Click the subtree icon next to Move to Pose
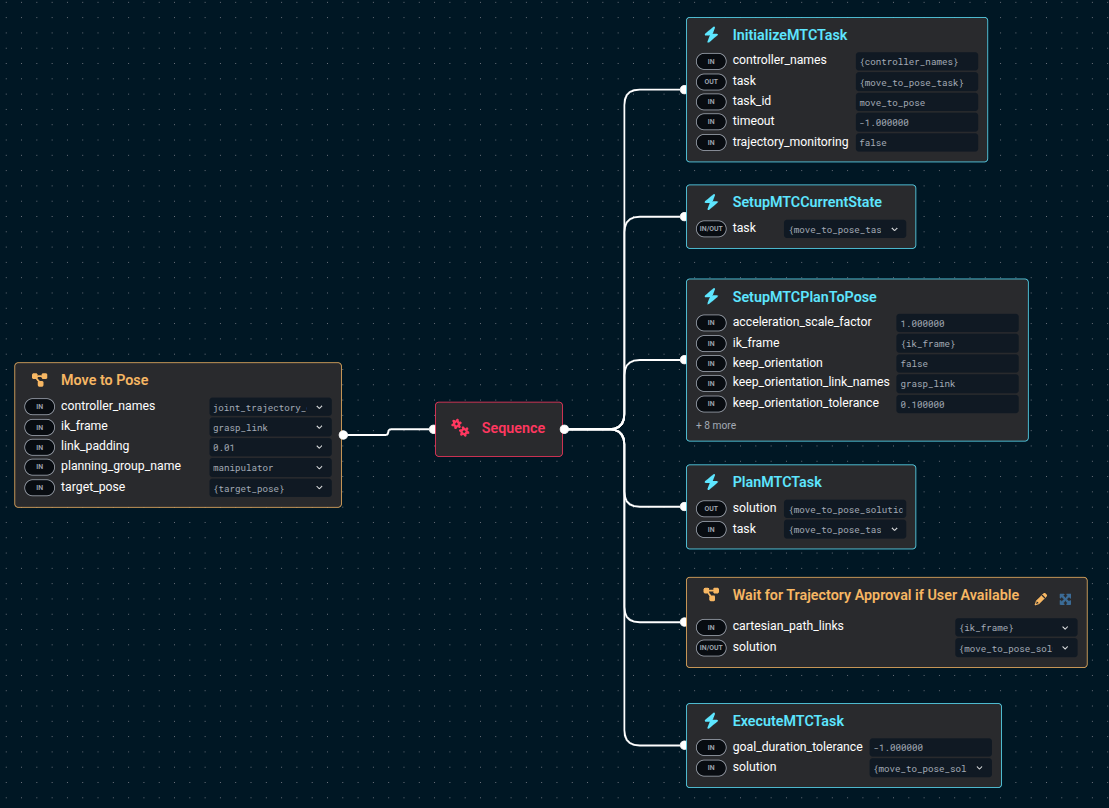Image resolution: width=1109 pixels, height=808 pixels. point(39,380)
